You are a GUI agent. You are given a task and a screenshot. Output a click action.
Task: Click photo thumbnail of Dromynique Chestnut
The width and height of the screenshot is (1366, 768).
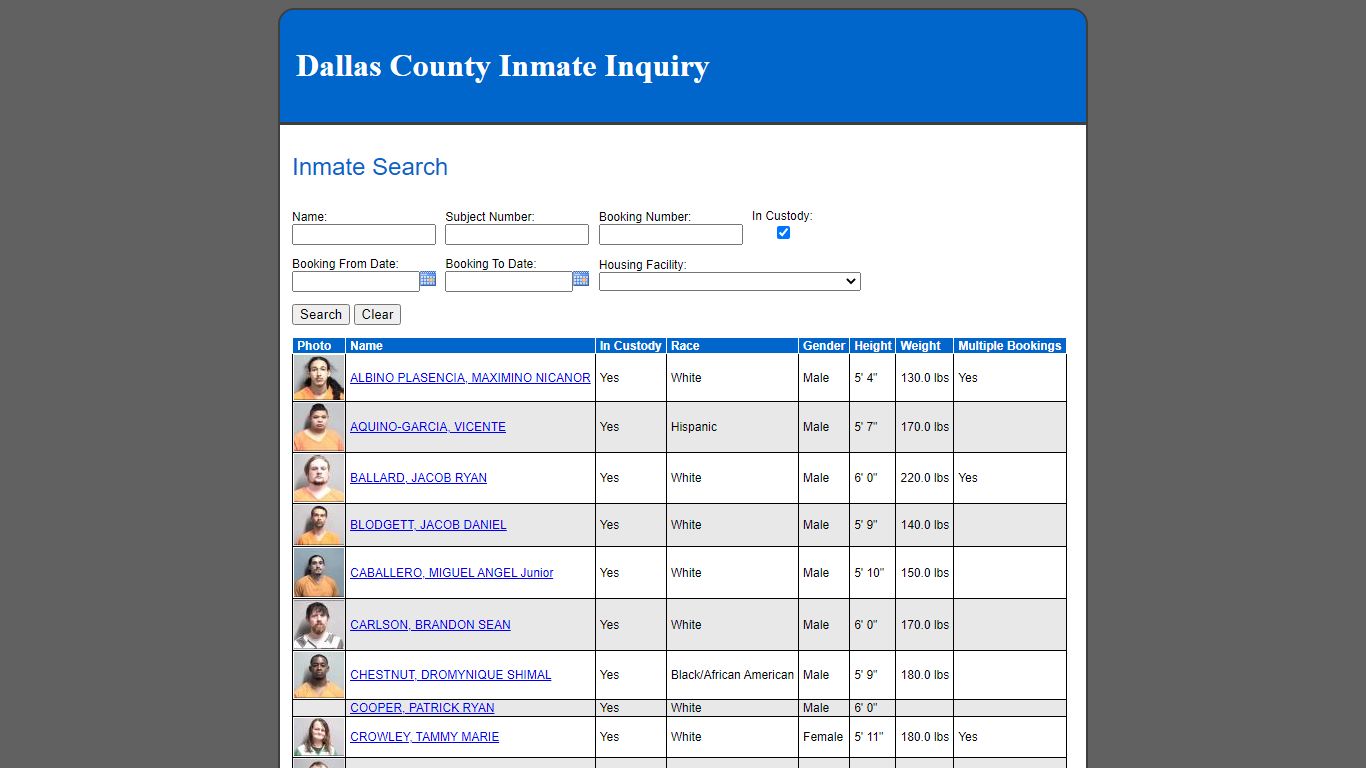tap(319, 675)
